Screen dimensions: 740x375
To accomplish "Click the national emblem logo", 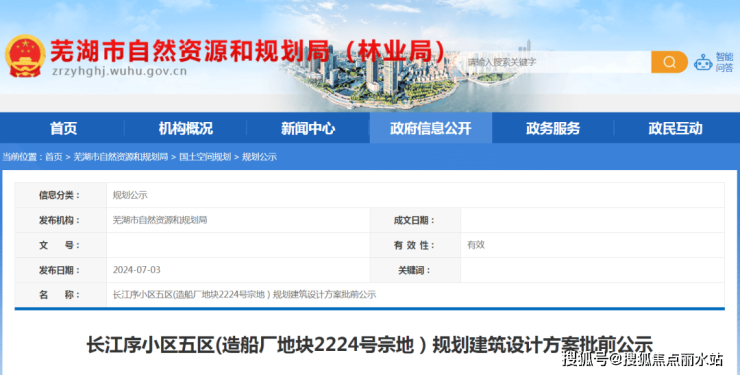I will point(25,56).
